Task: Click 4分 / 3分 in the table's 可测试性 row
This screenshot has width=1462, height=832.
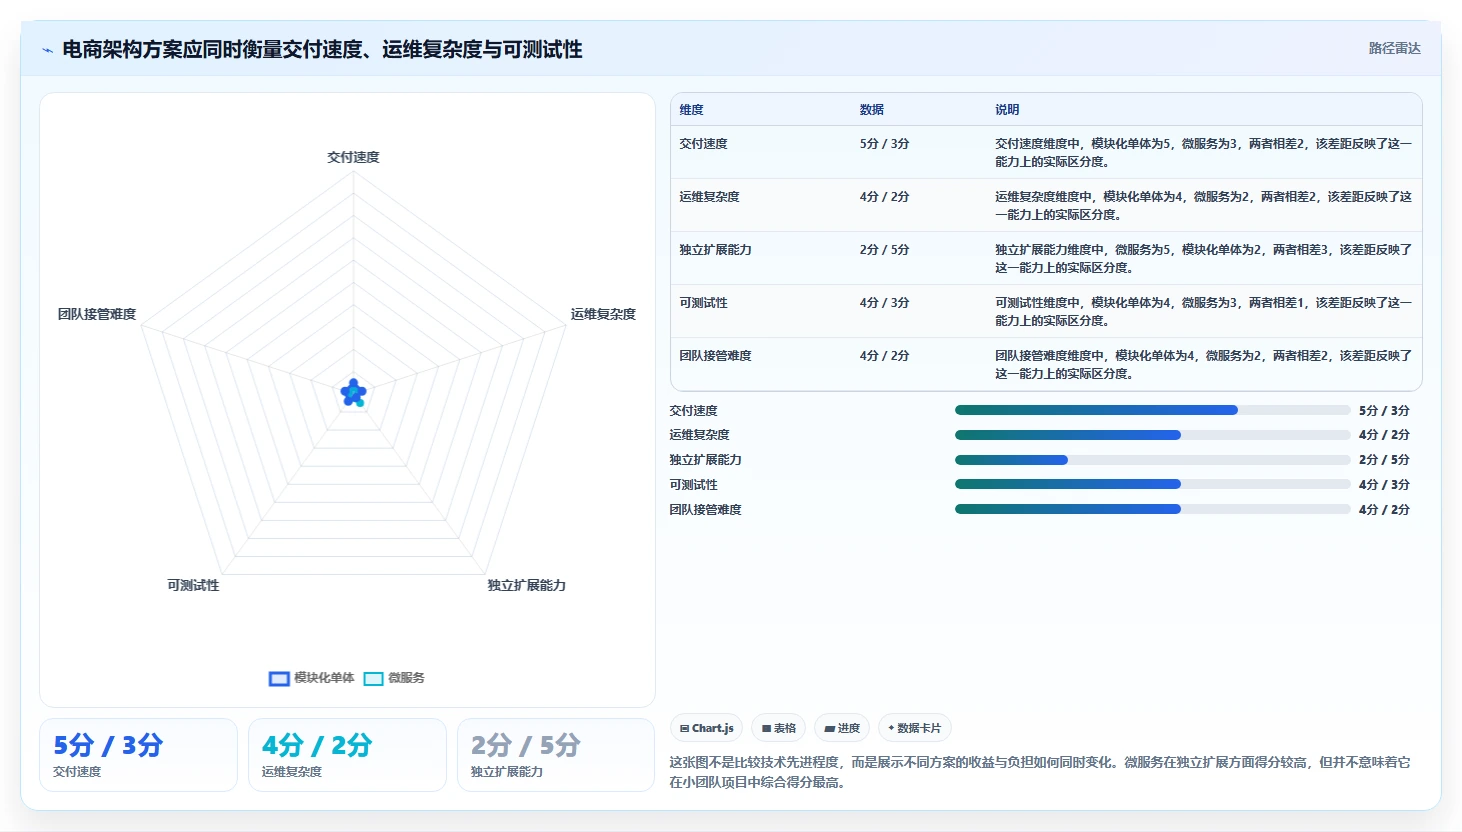Action: tap(885, 303)
